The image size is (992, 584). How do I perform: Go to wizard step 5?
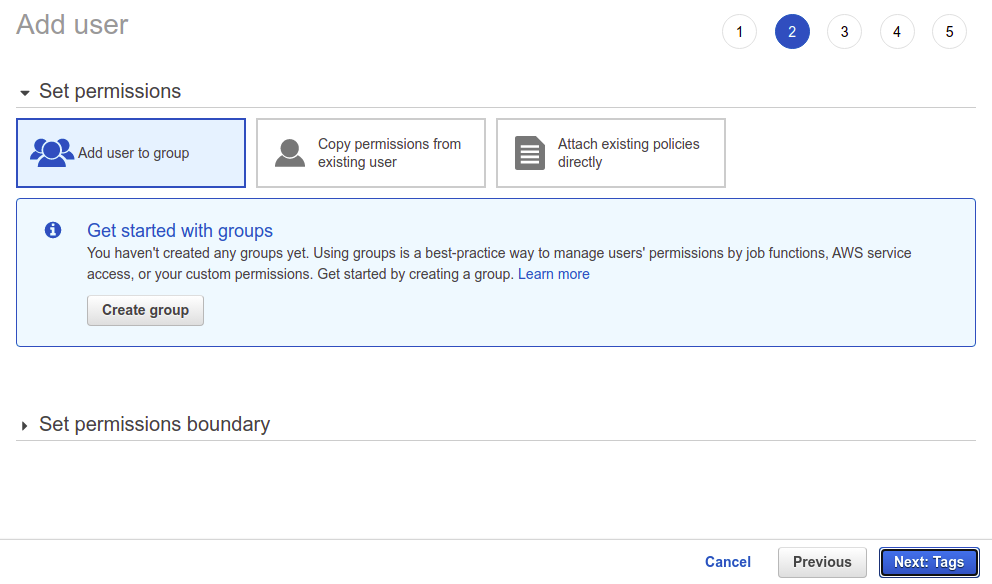pyautogui.click(x=949, y=32)
